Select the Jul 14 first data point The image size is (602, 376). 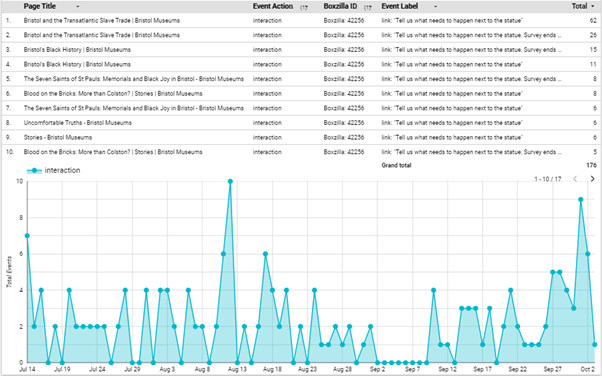click(27, 236)
